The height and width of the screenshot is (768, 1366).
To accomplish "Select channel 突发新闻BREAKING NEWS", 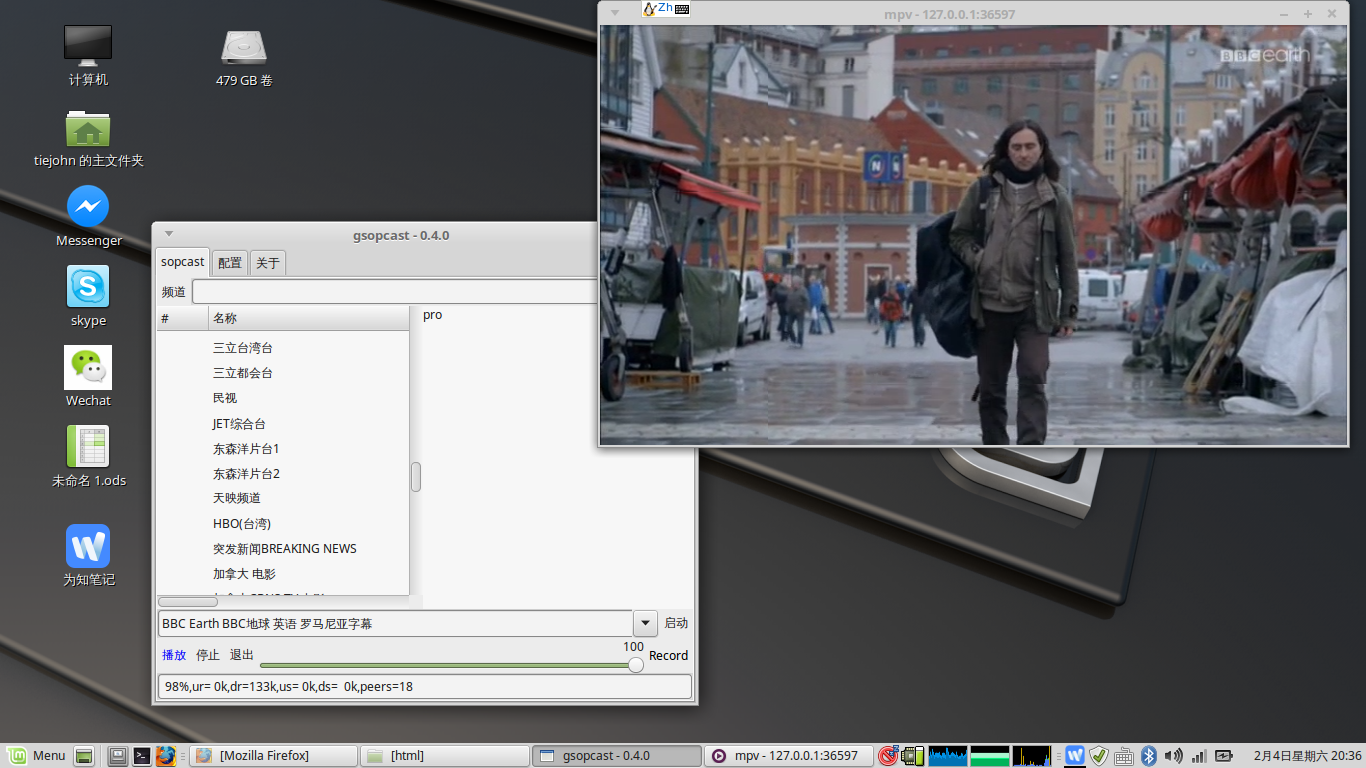I will point(283,549).
